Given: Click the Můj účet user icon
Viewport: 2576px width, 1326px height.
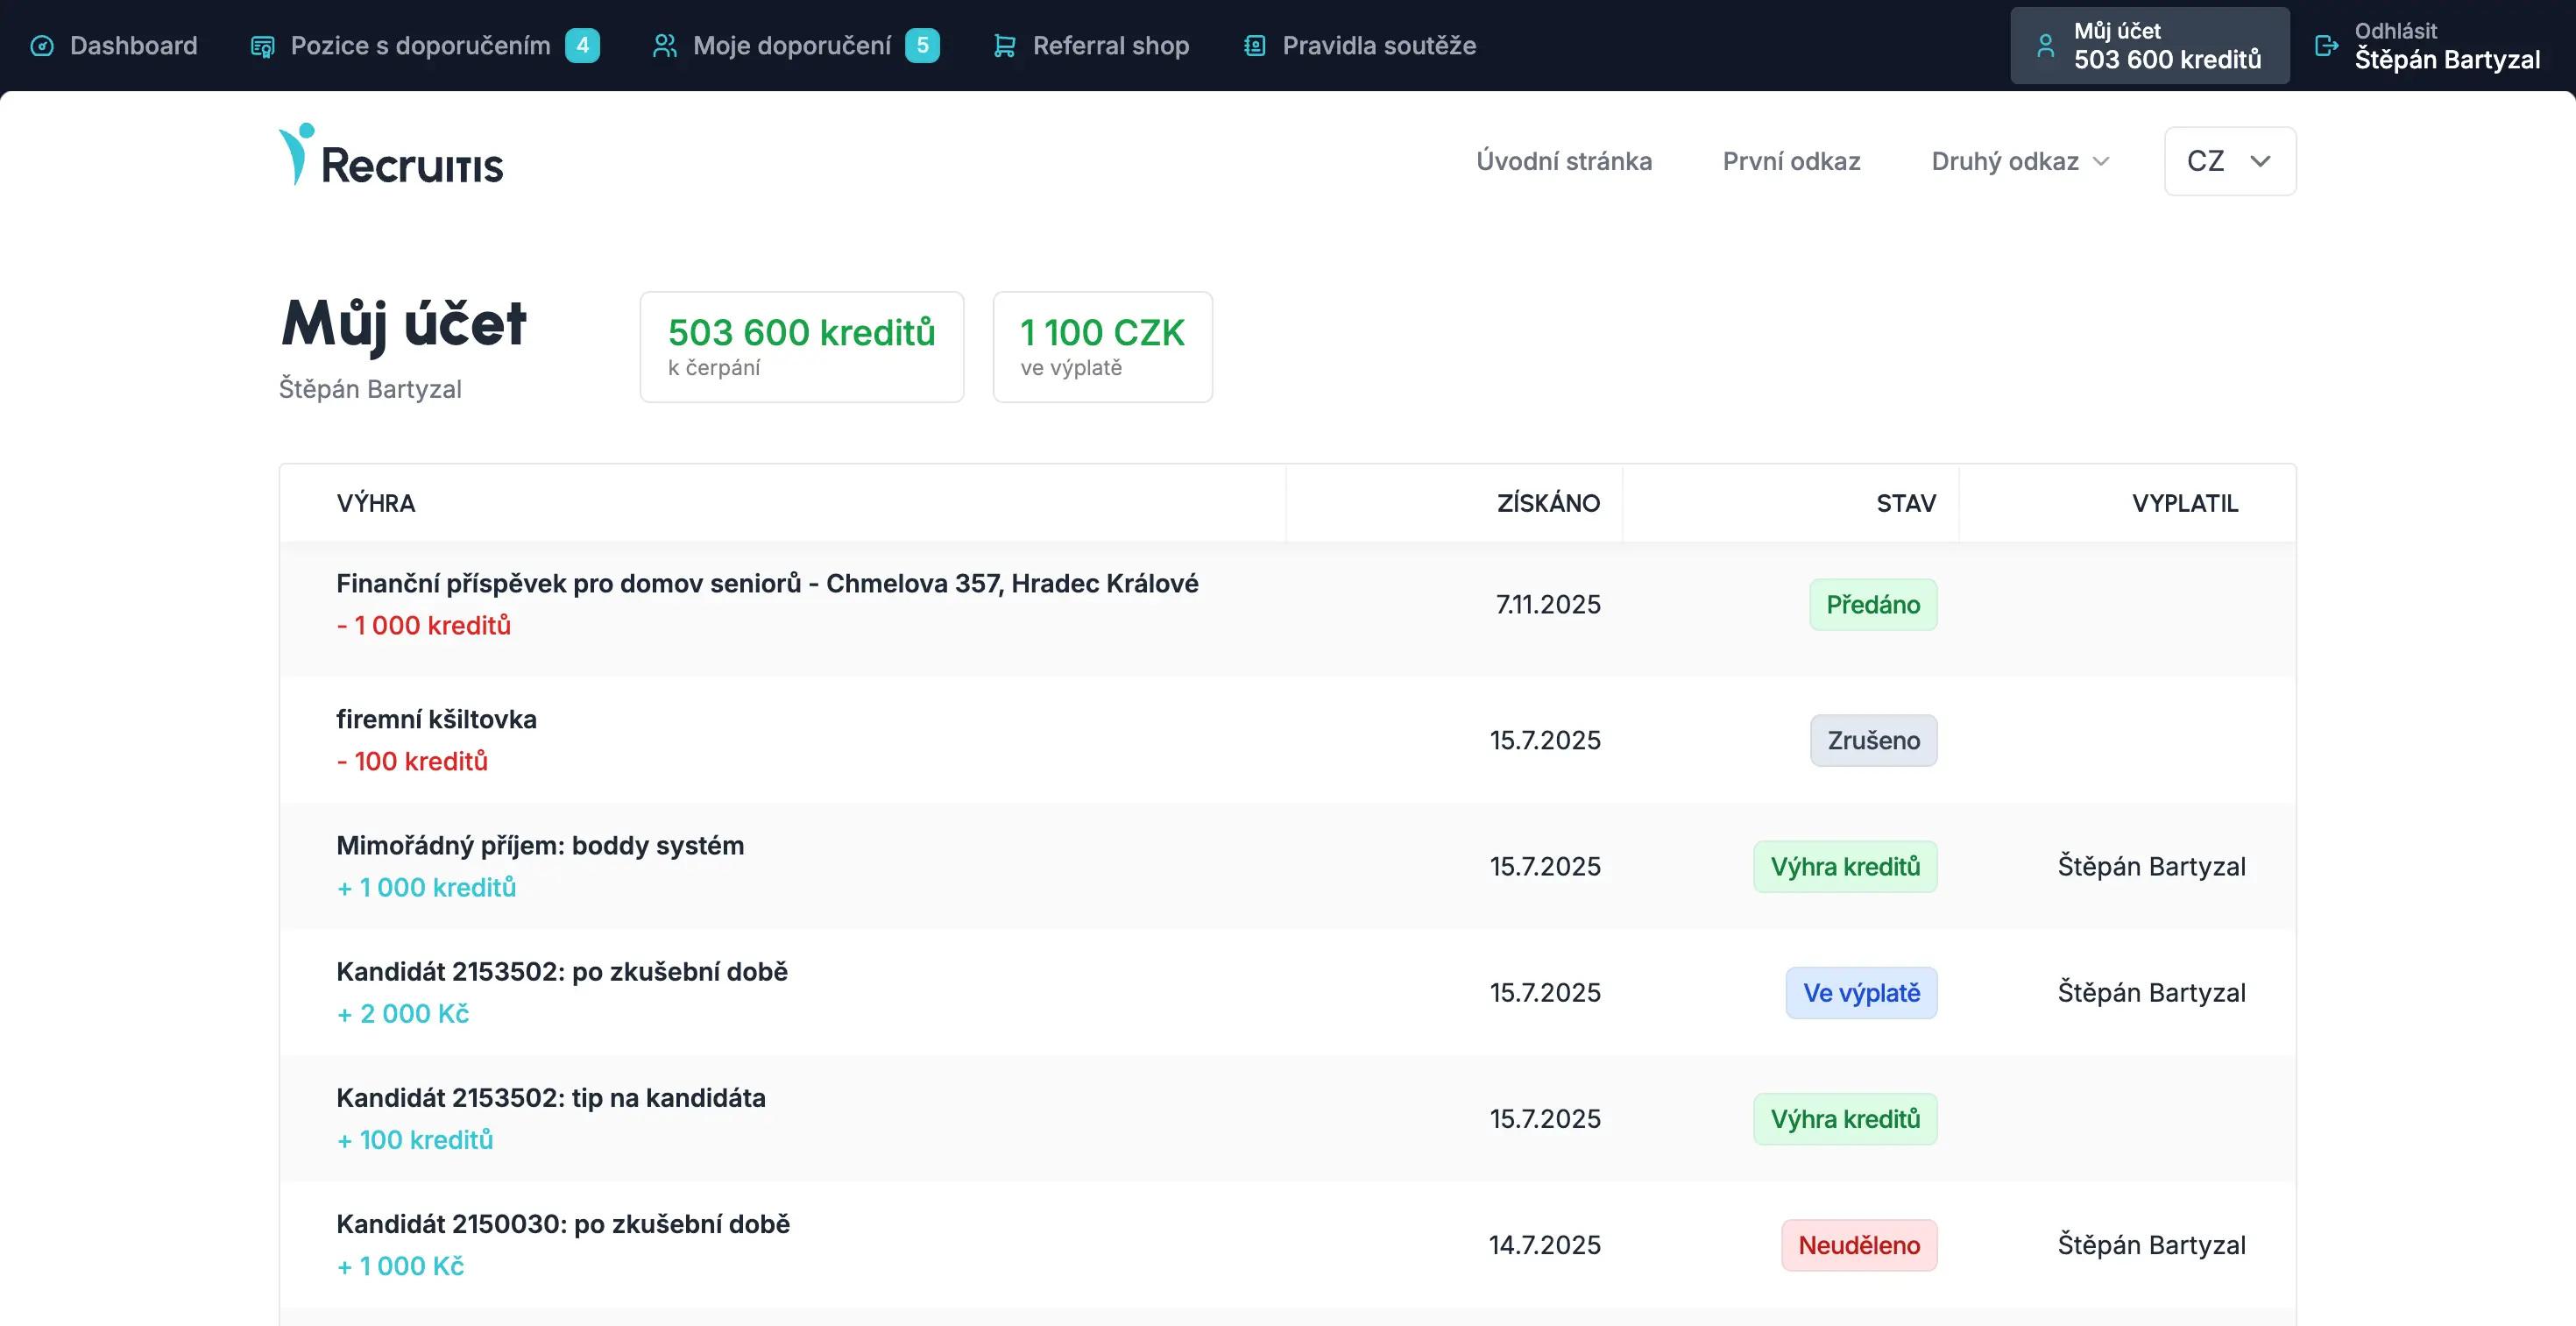Looking at the screenshot, I should [x=2046, y=45].
